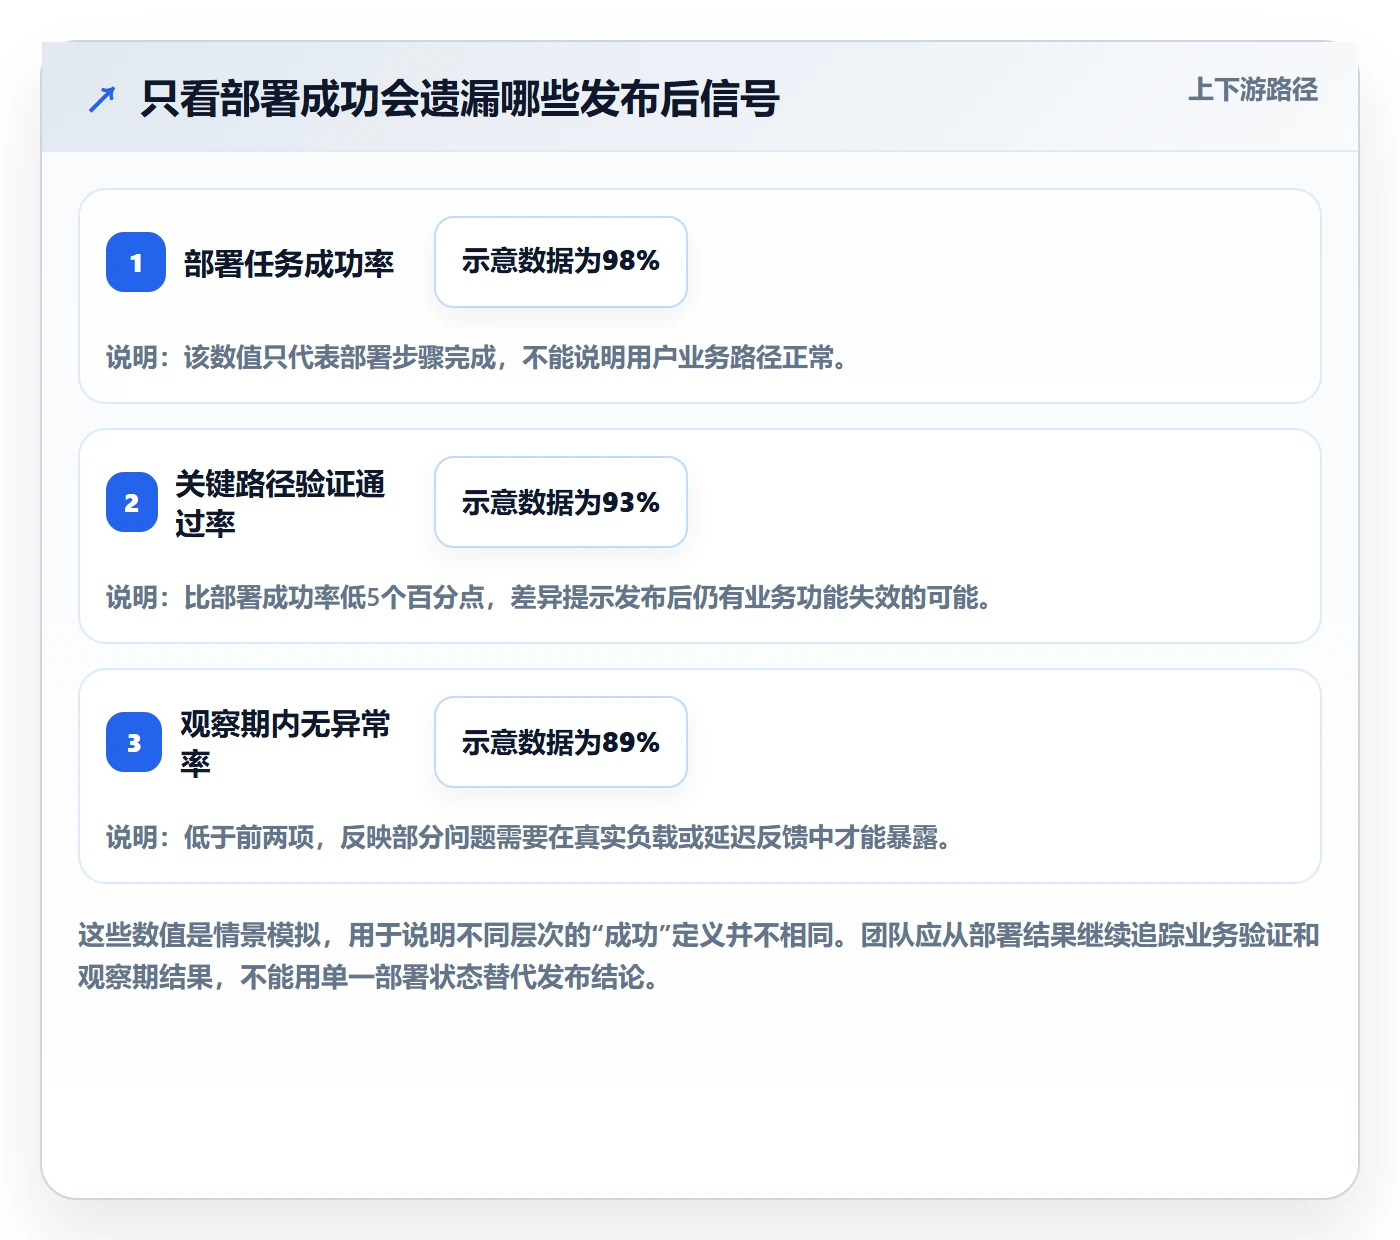This screenshot has width=1400, height=1240.
Task: Click the note starting 说明：该数值只代表部署步骤完成
Action: point(478,357)
